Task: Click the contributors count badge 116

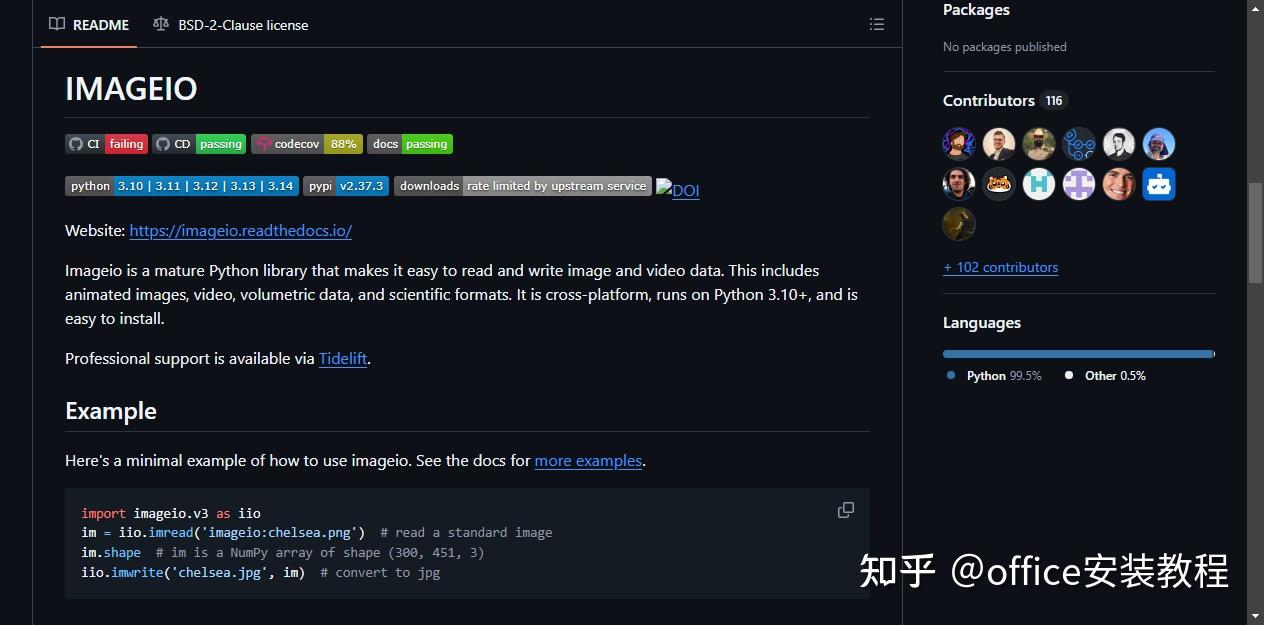Action: pyautogui.click(x=1054, y=100)
